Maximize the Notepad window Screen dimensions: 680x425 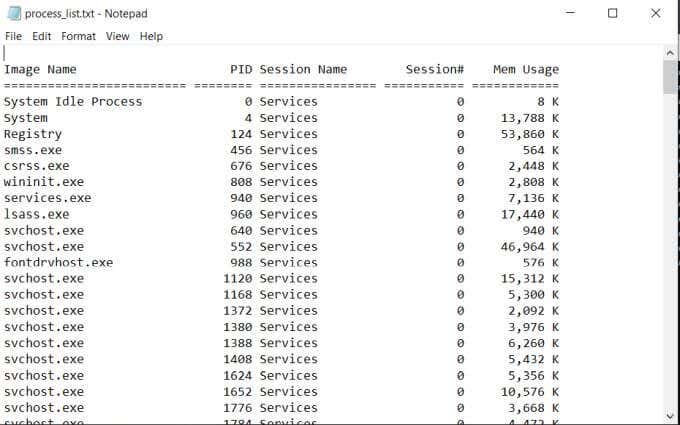pos(613,13)
